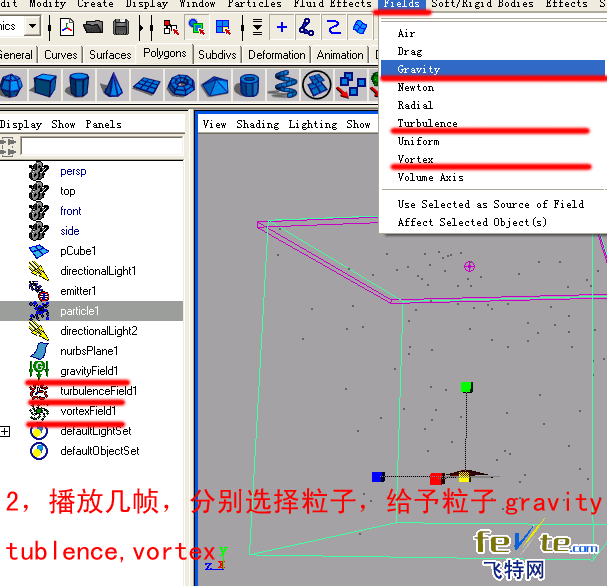Click the blue Z-axis manipulator handle
The width and height of the screenshot is (607, 586).
point(378,476)
